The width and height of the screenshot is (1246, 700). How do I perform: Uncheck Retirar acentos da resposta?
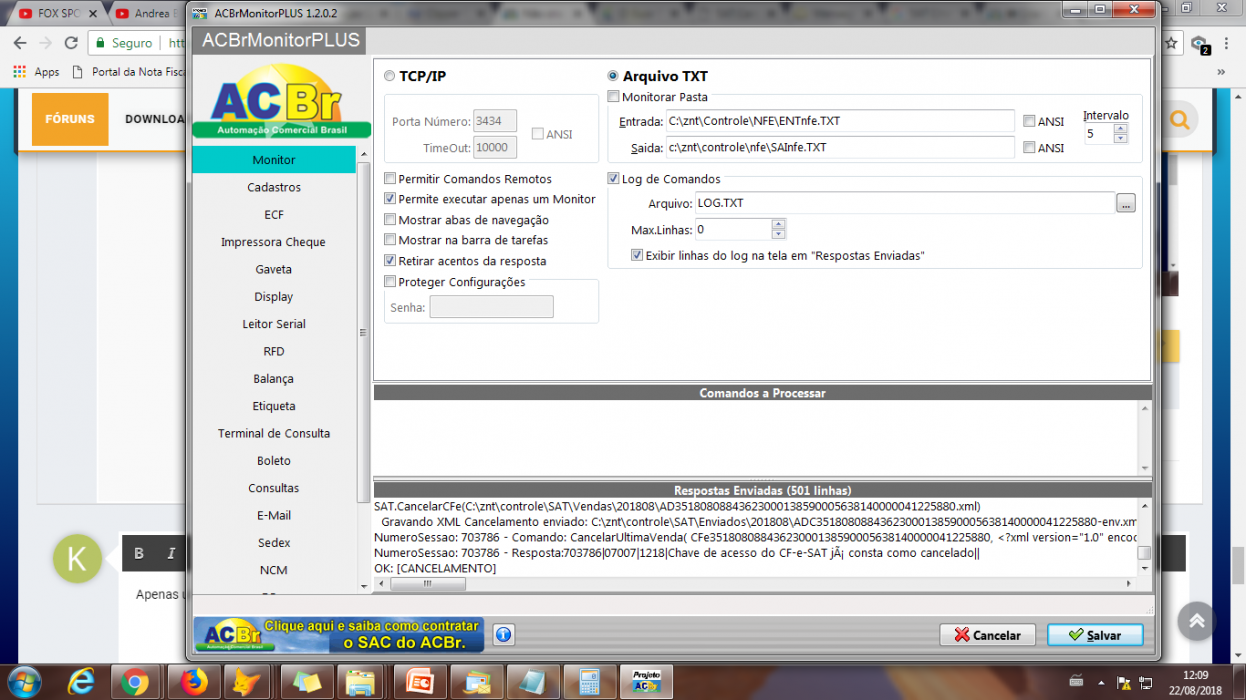coord(390,261)
